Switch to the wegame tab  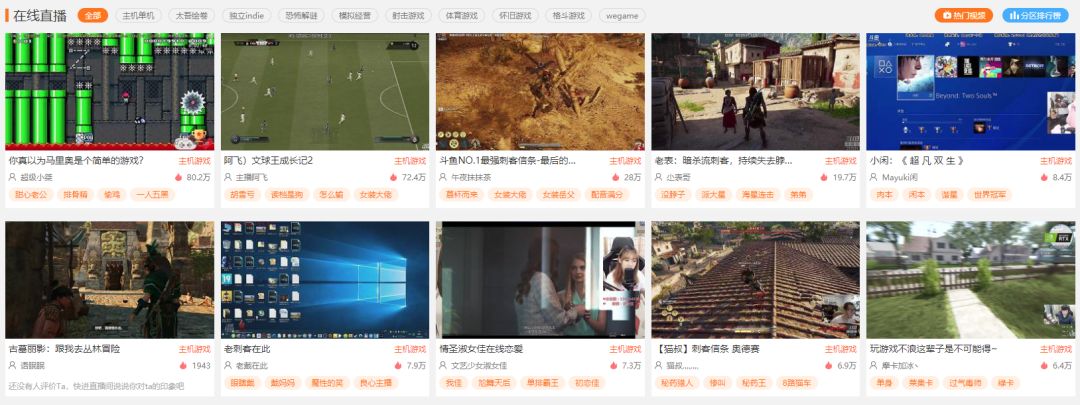point(622,15)
